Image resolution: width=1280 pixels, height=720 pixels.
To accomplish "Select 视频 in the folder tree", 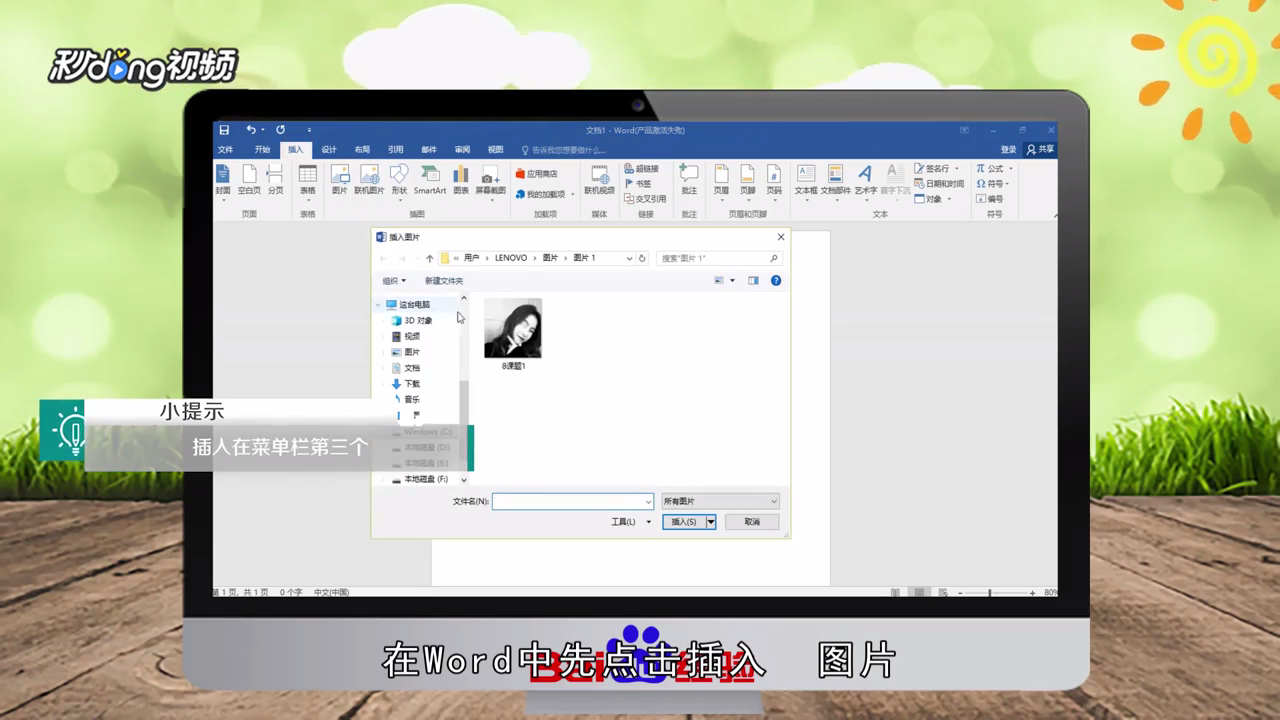I will point(406,337).
